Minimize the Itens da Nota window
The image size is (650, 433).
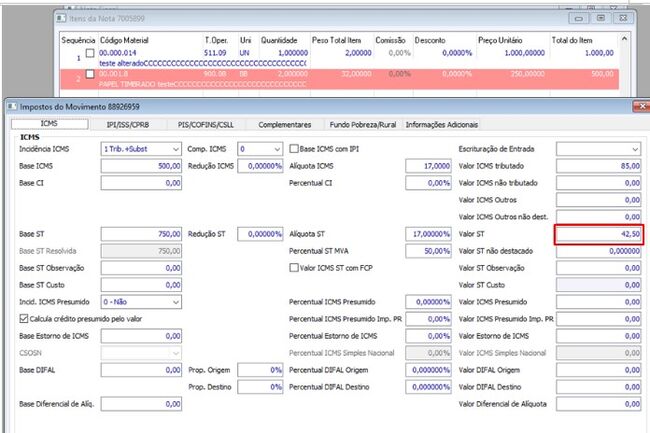(x=579, y=18)
